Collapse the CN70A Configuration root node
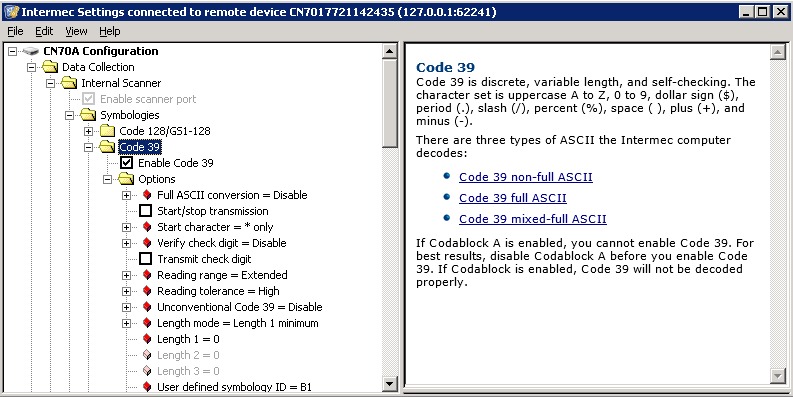This screenshot has width=793, height=397. point(13,51)
